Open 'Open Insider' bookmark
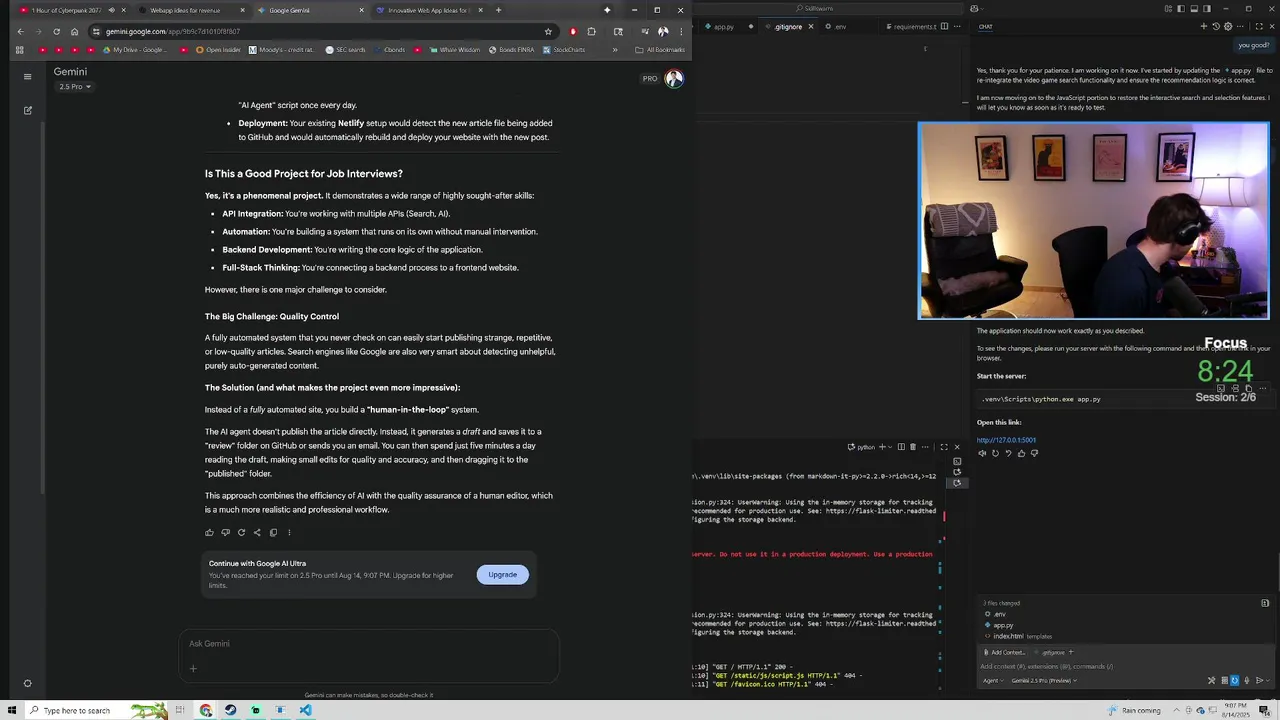This screenshot has height=720, width=1280. [218, 49]
